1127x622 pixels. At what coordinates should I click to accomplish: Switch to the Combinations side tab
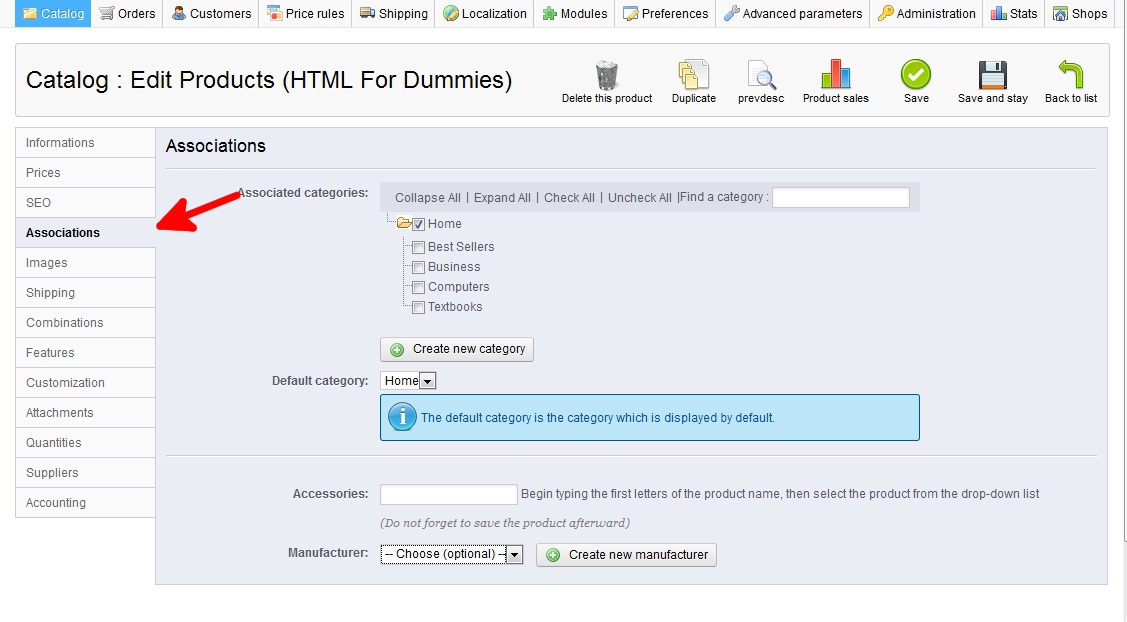coord(65,323)
